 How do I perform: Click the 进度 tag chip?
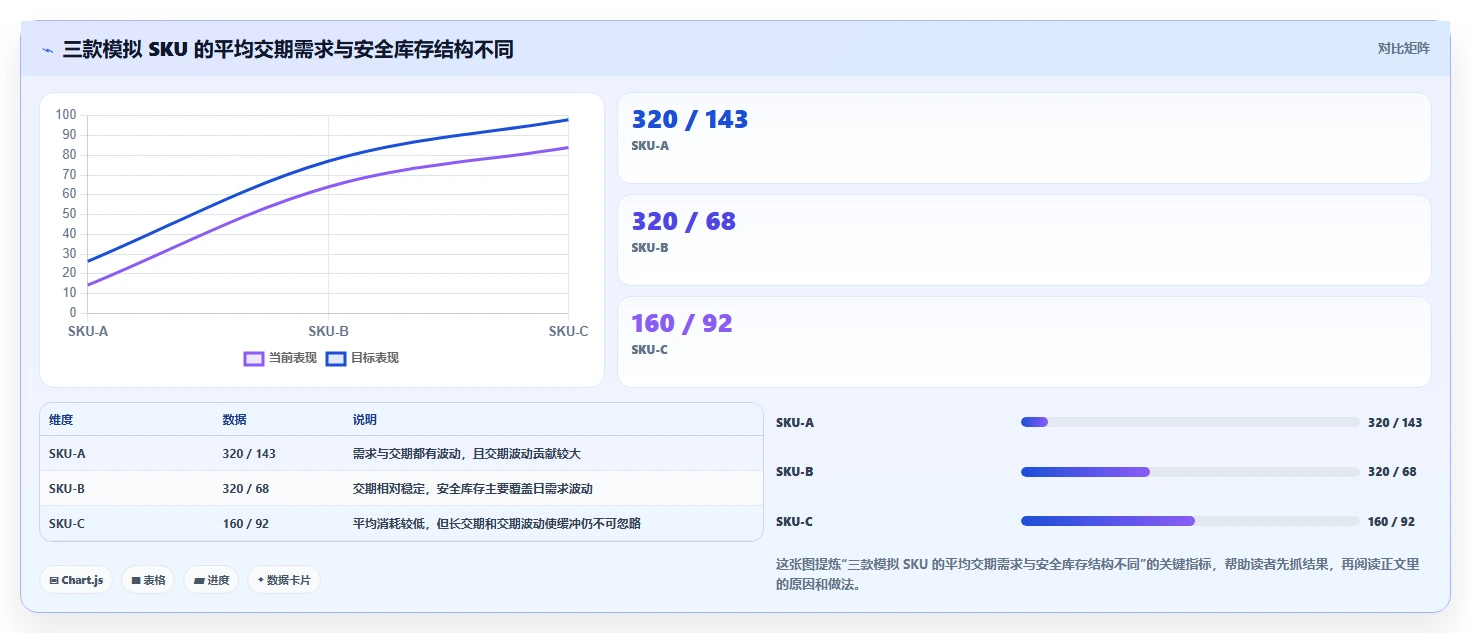coord(211,580)
